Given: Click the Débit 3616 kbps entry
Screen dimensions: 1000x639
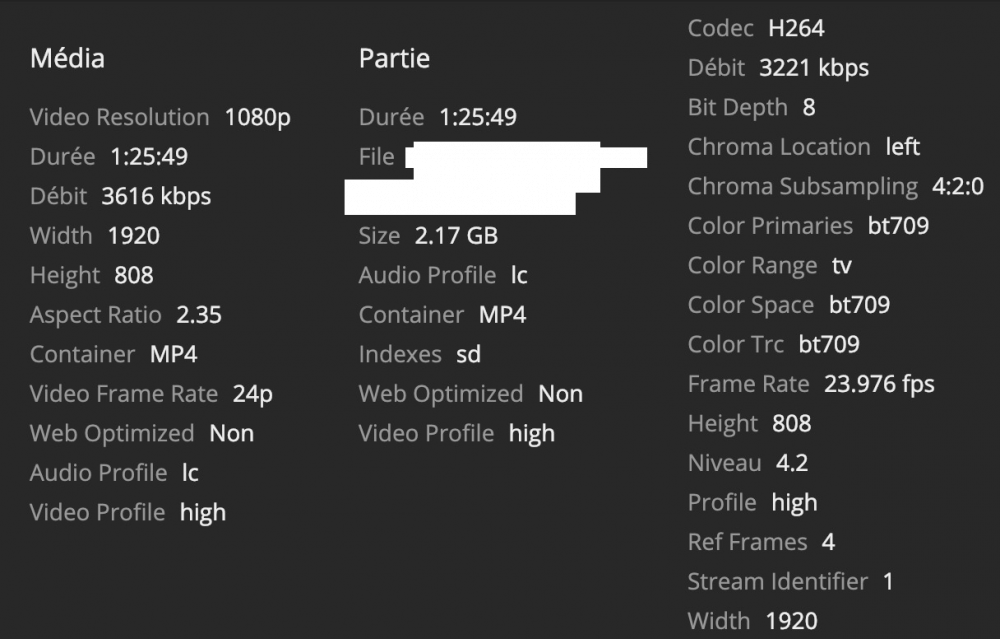Looking at the screenshot, I should point(121,196).
